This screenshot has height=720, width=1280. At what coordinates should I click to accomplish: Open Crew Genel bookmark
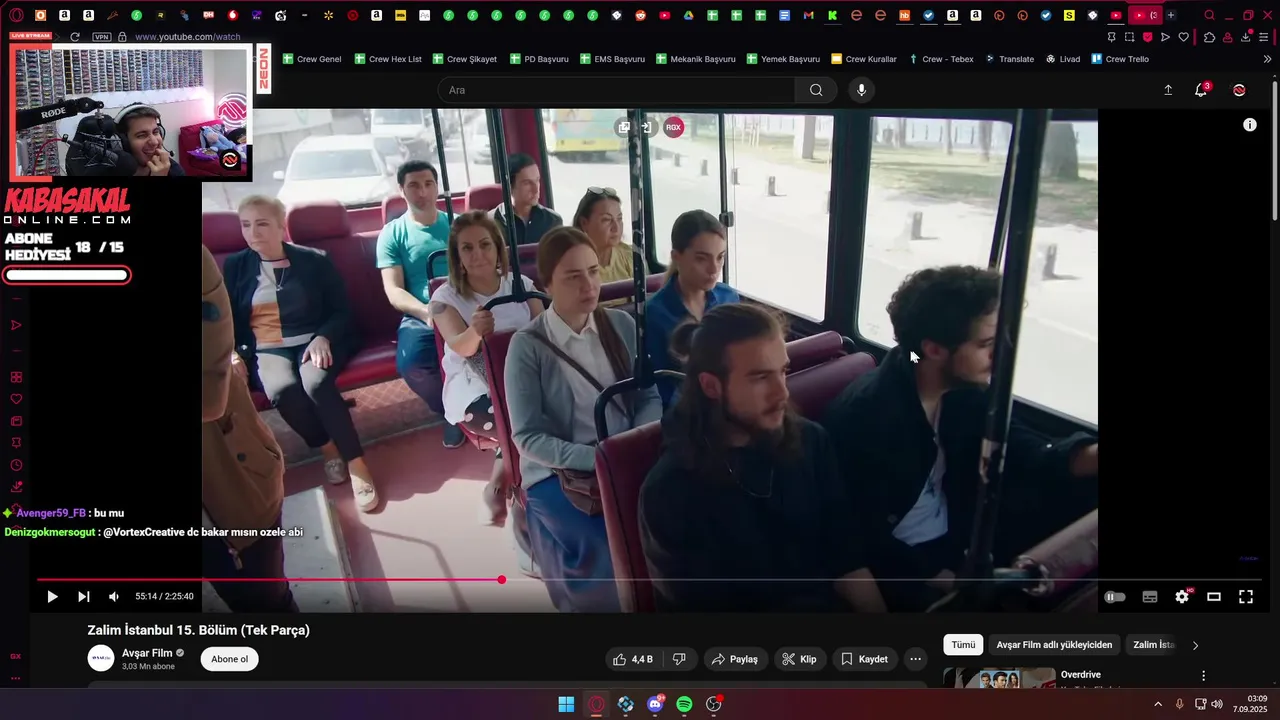(x=312, y=59)
